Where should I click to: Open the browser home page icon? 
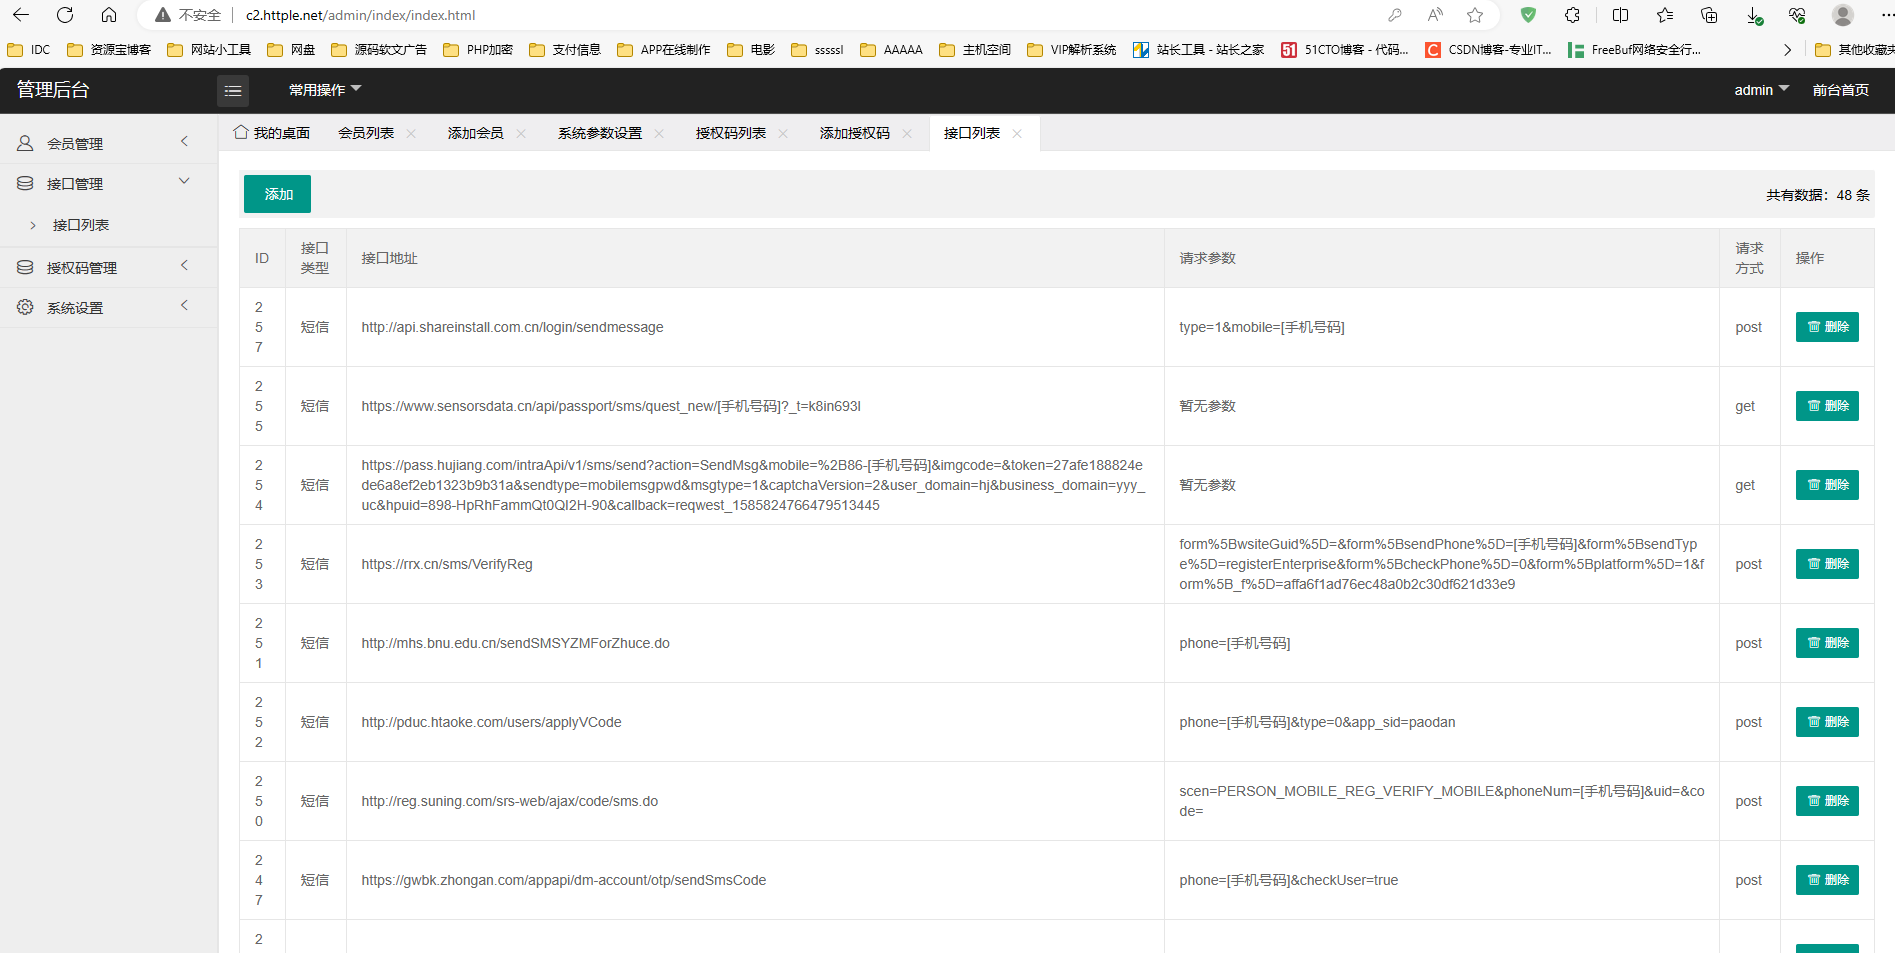click(x=109, y=15)
